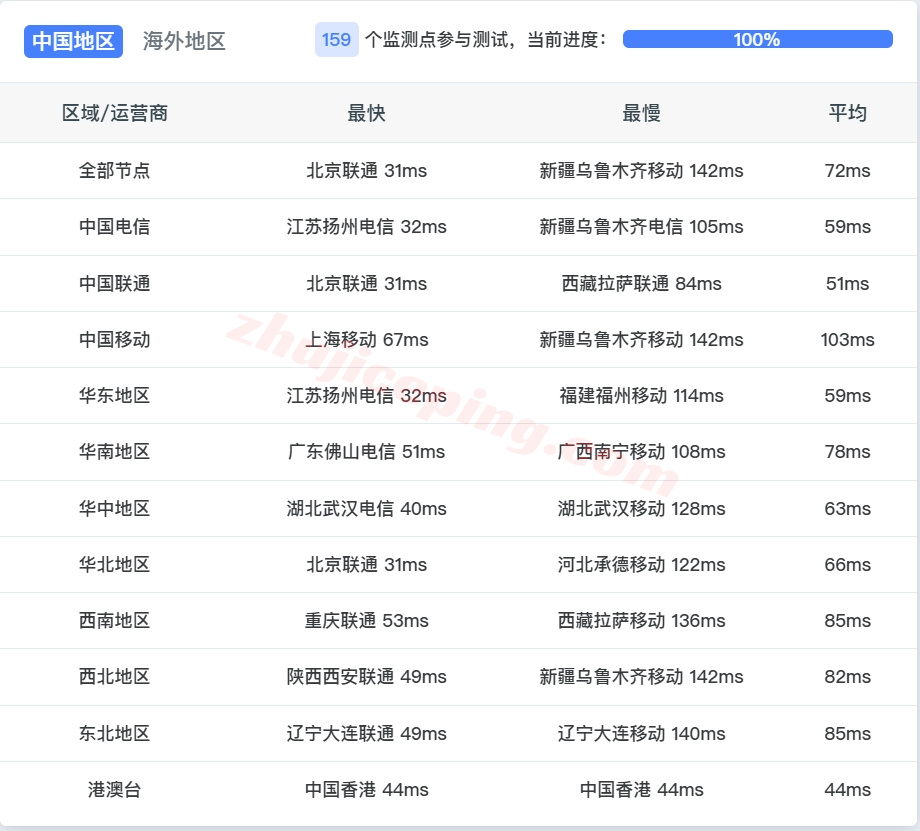Click the 福建福州移动 114ms slowest cell

pos(641,396)
